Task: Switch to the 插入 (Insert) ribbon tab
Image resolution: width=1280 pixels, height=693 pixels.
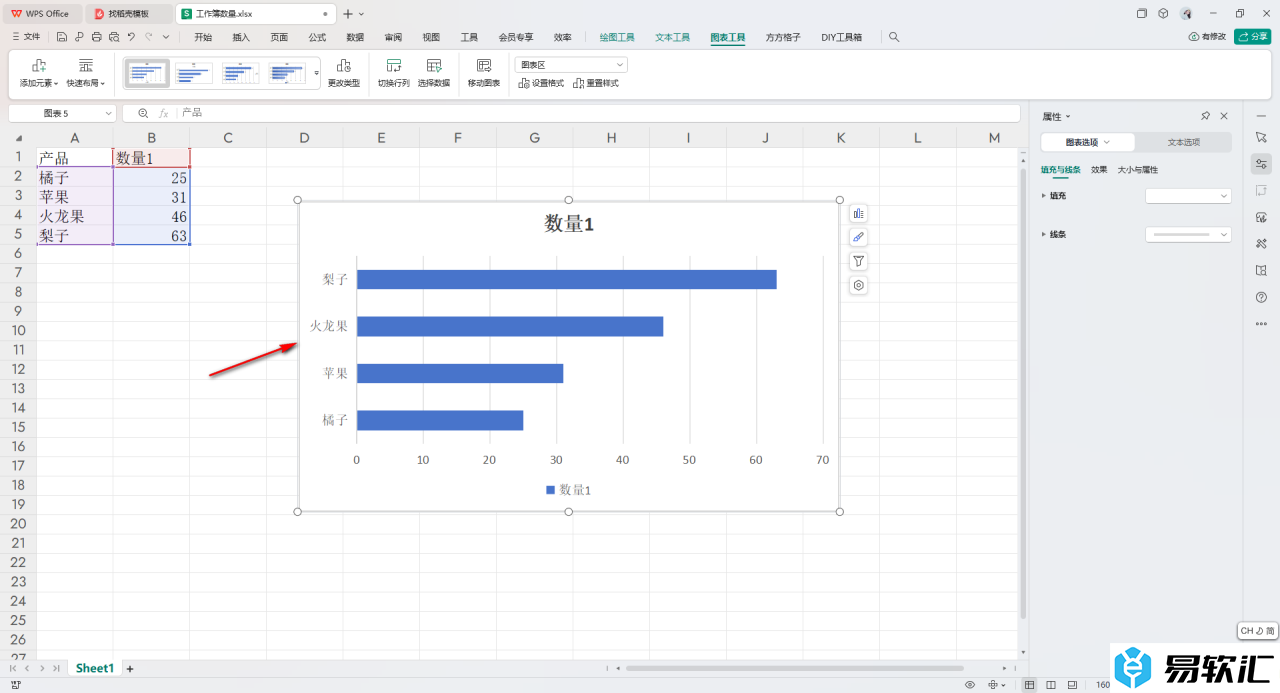Action: point(241,37)
